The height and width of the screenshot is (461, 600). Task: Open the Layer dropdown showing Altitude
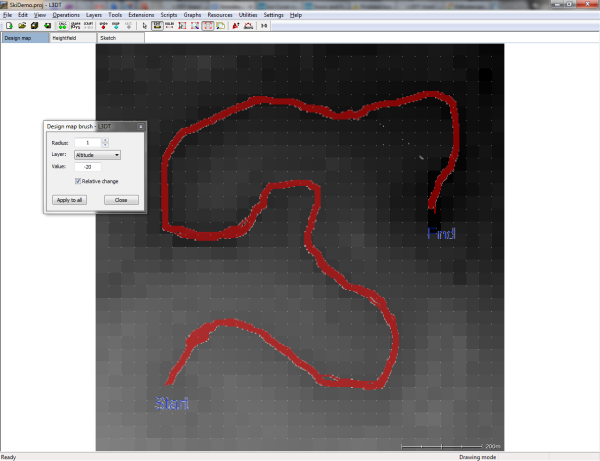[97, 155]
